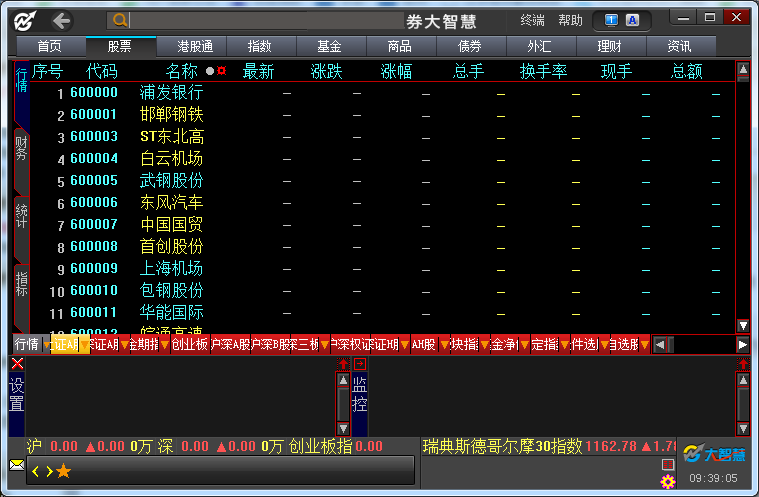
Task: Click the 大智慧 logo at bottom-right
Action: pos(714,454)
